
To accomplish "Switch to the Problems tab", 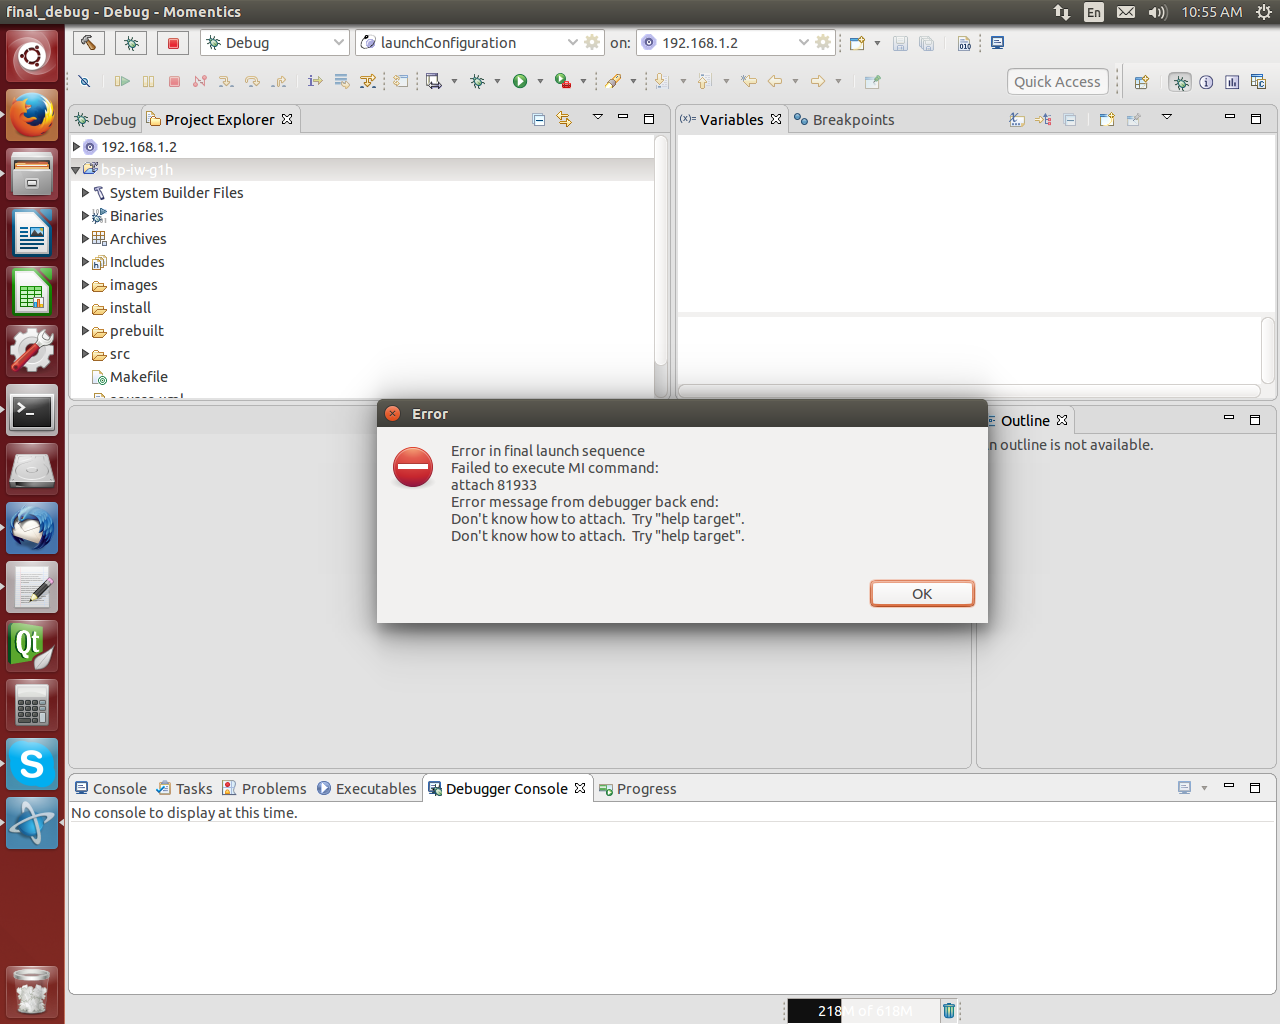I will click(273, 789).
